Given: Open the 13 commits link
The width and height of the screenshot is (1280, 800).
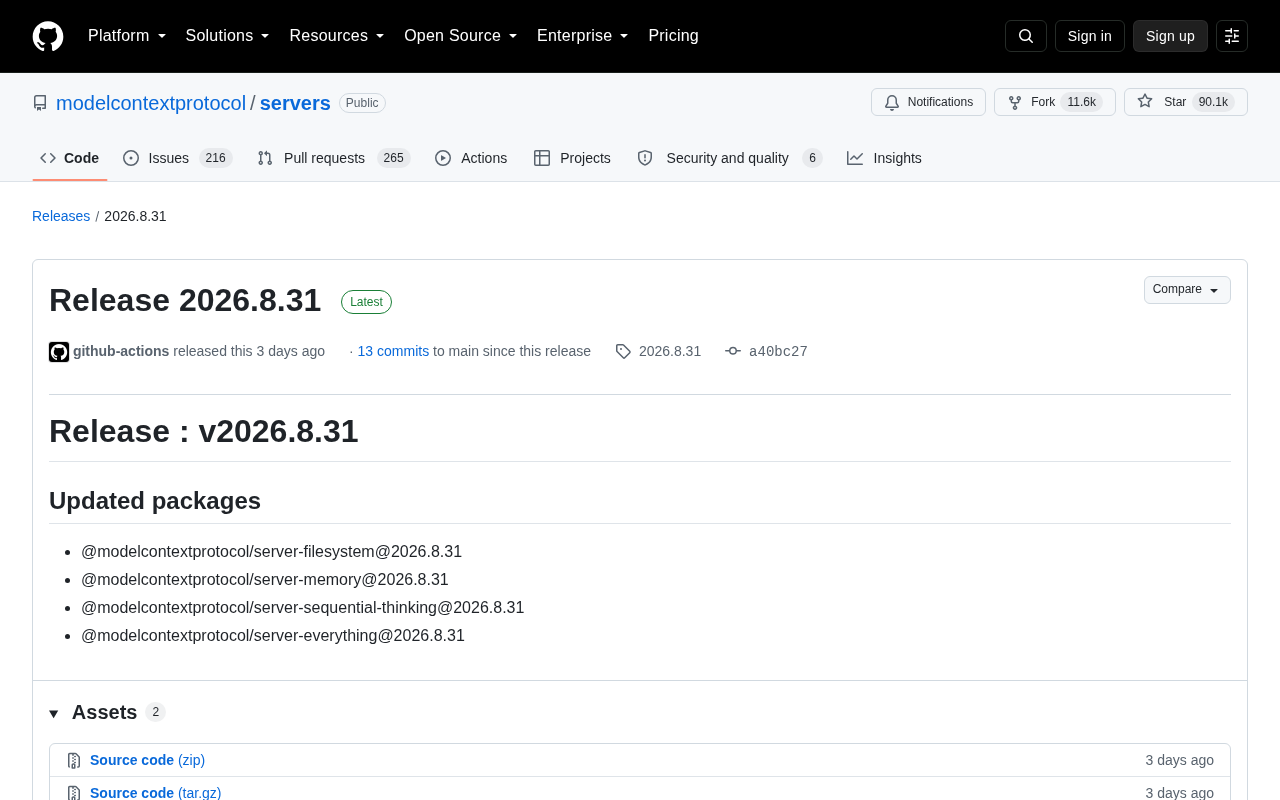Looking at the screenshot, I should click(x=393, y=351).
